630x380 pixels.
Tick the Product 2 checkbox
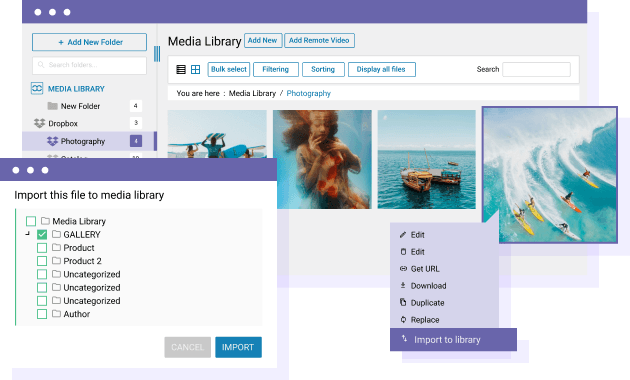(x=42, y=261)
